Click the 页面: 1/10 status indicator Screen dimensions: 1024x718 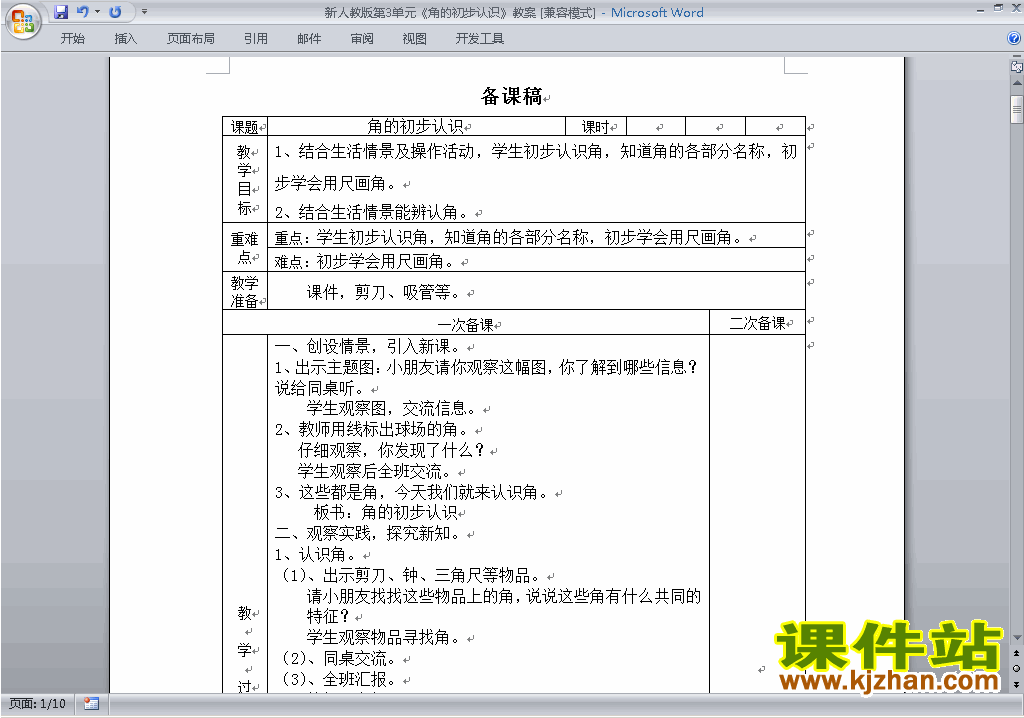point(37,704)
